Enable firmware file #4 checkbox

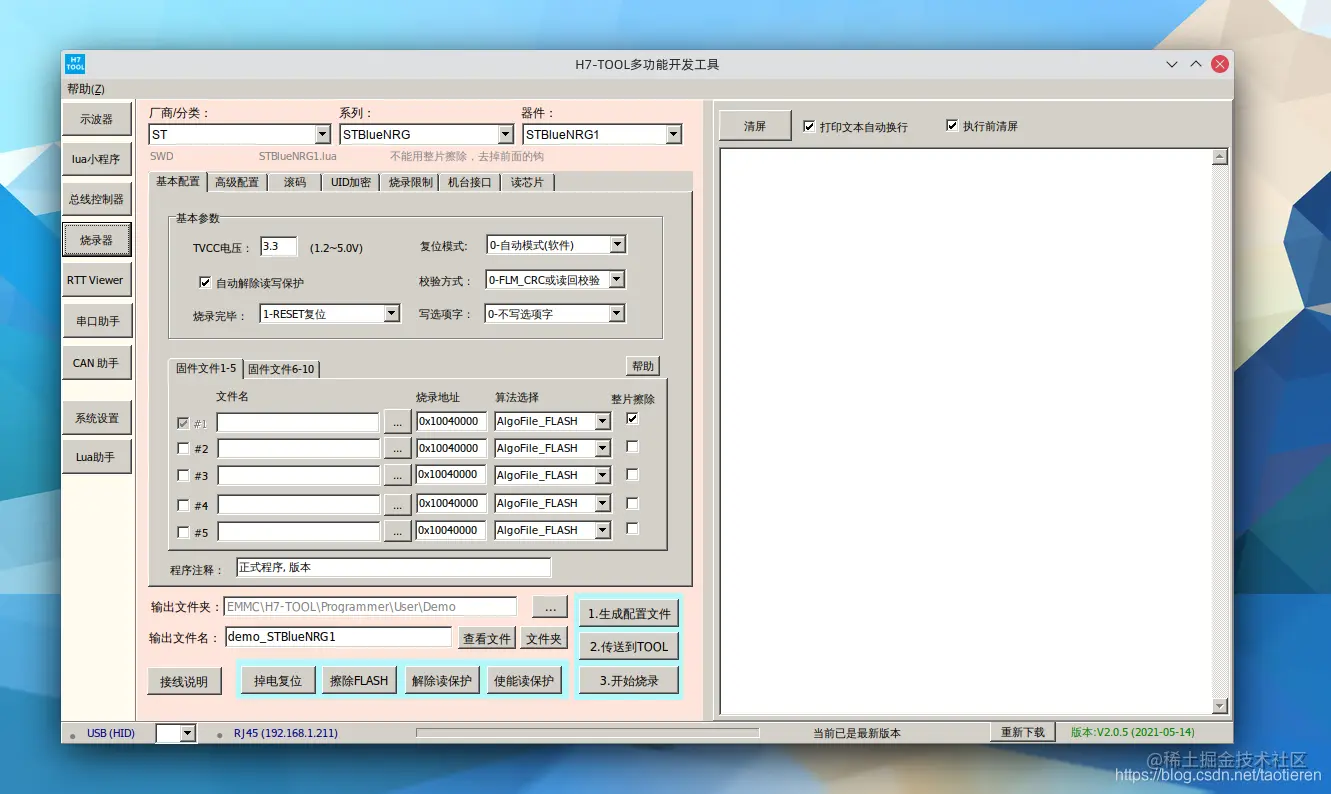tap(183, 505)
